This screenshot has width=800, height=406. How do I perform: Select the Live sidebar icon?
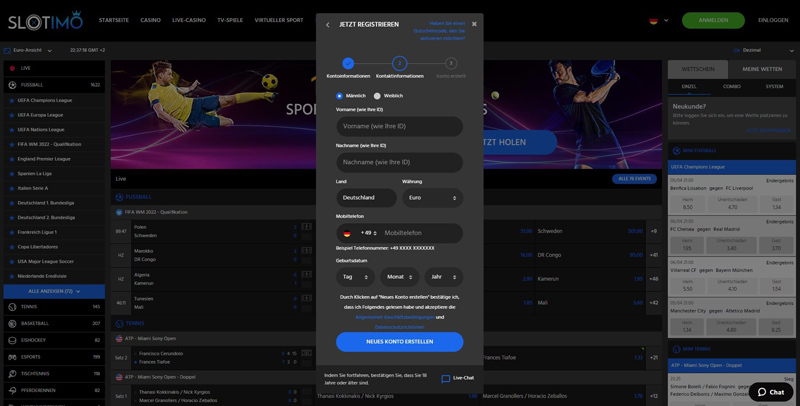12,68
